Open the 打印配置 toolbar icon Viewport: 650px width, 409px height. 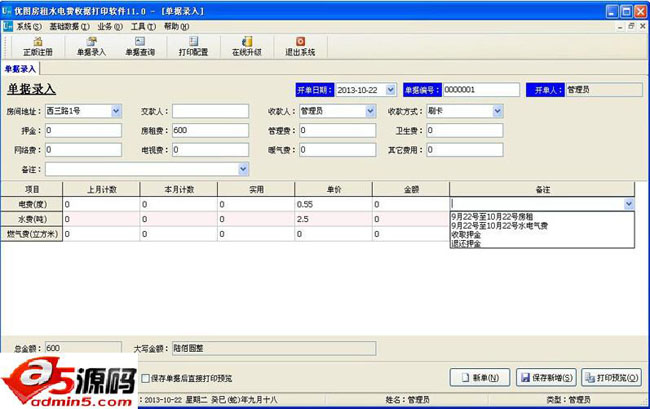click(x=193, y=46)
